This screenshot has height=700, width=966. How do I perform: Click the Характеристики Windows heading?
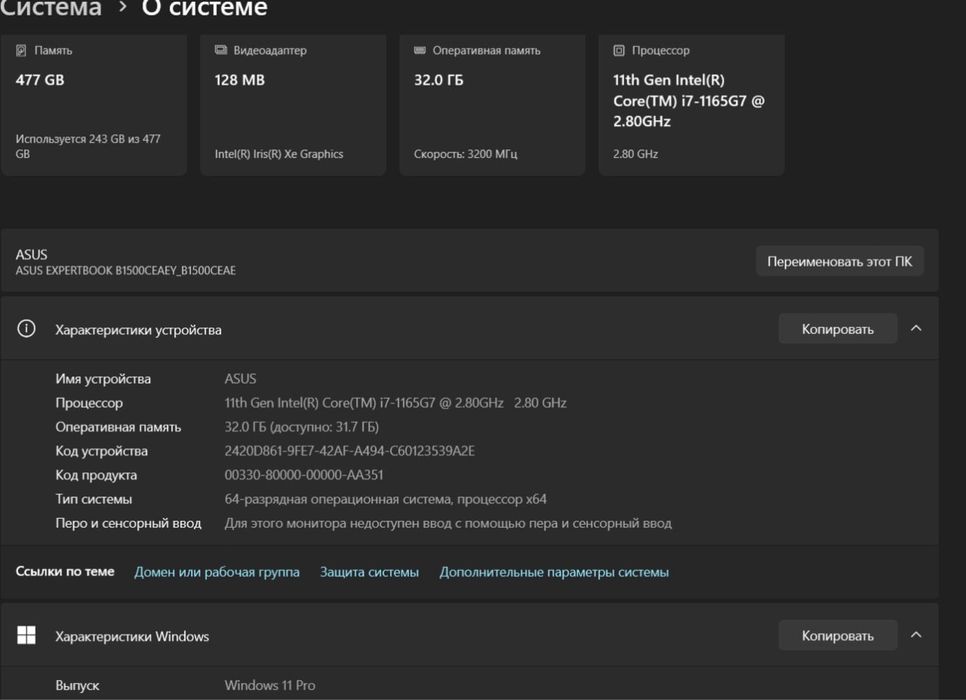click(x=132, y=636)
